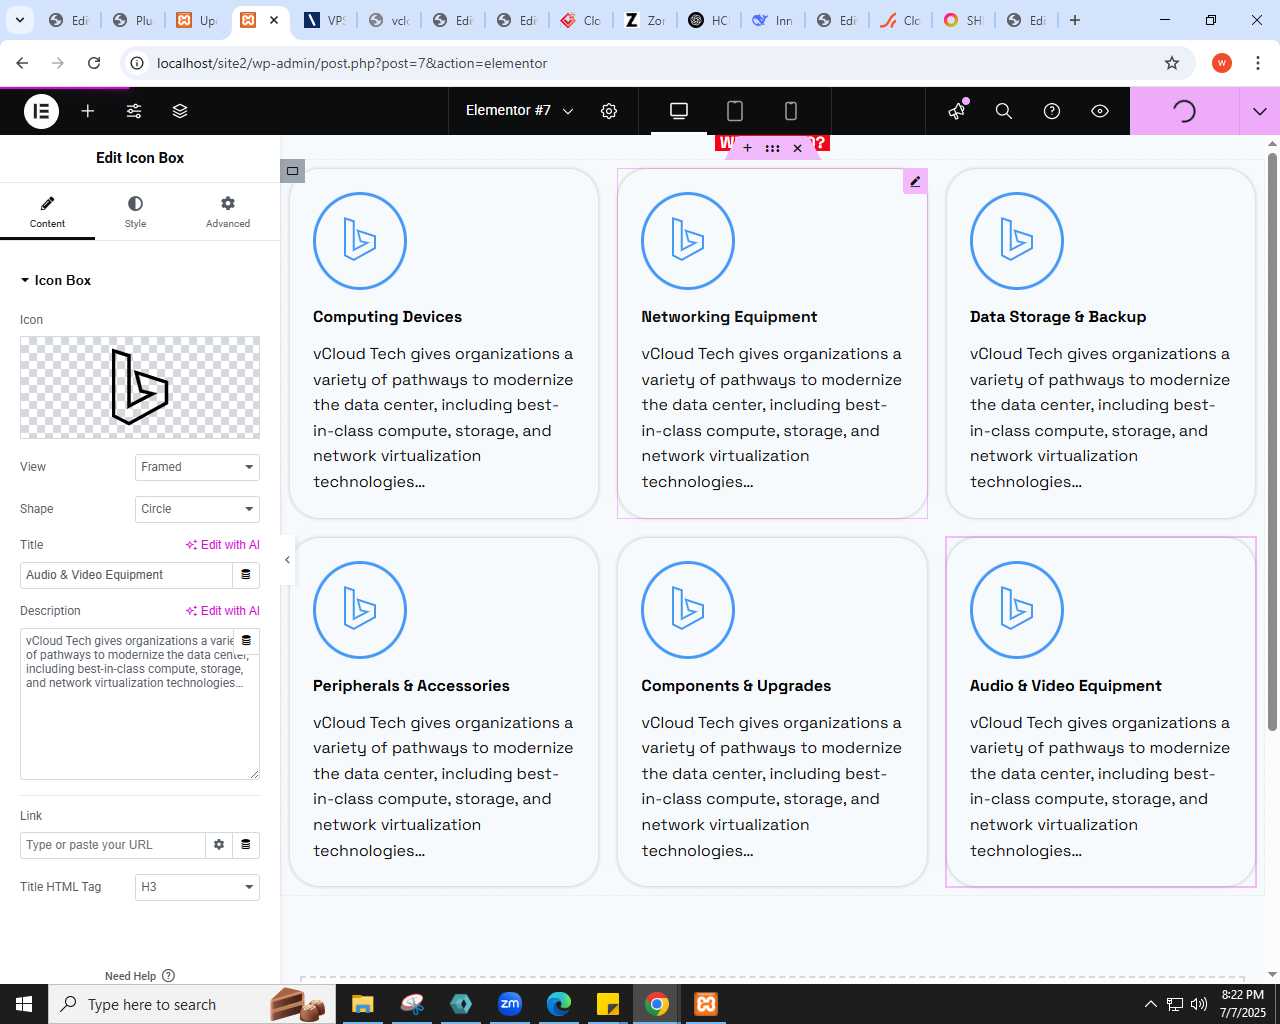Screen dimensions: 1280x1024
Task: Go back in browser history
Action: point(22,63)
